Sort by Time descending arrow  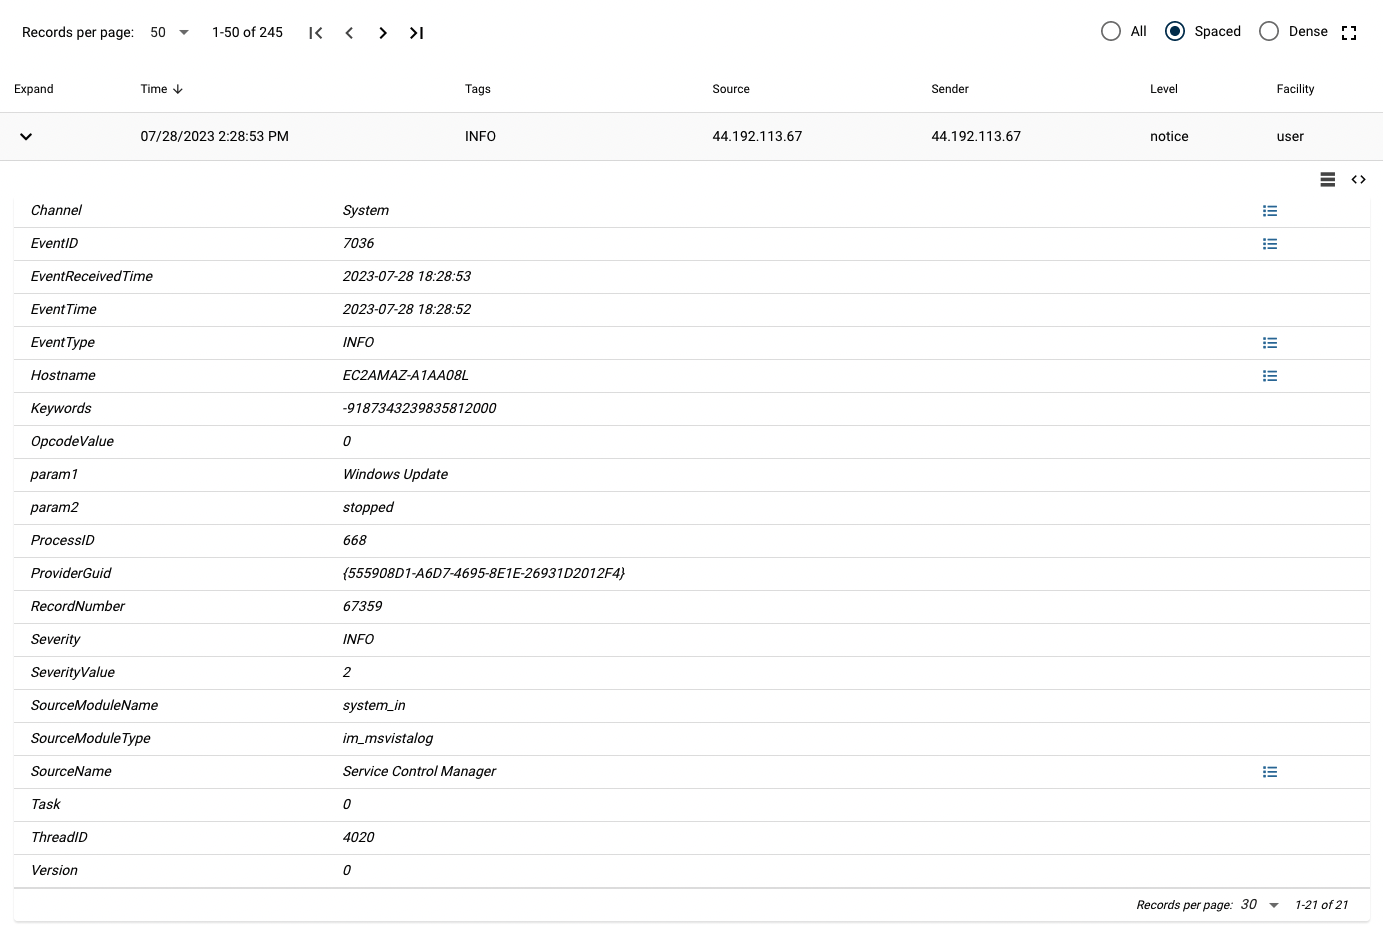[x=178, y=89]
